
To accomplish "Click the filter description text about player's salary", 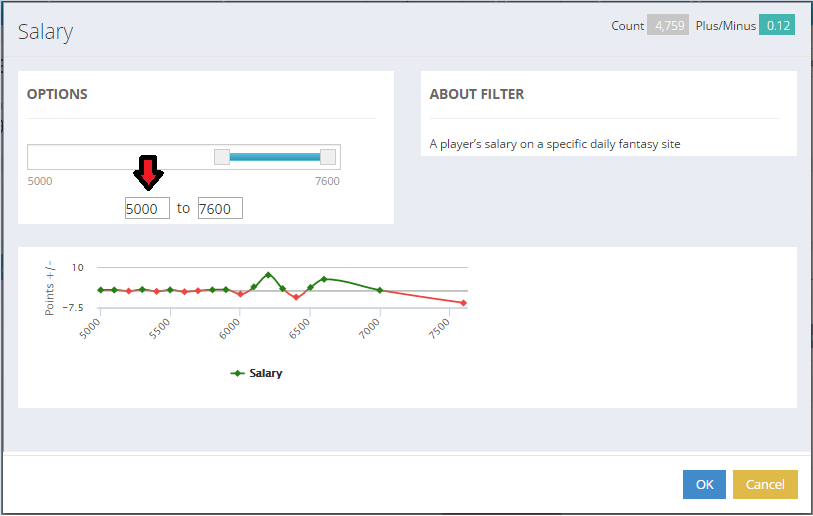I will tap(555, 144).
